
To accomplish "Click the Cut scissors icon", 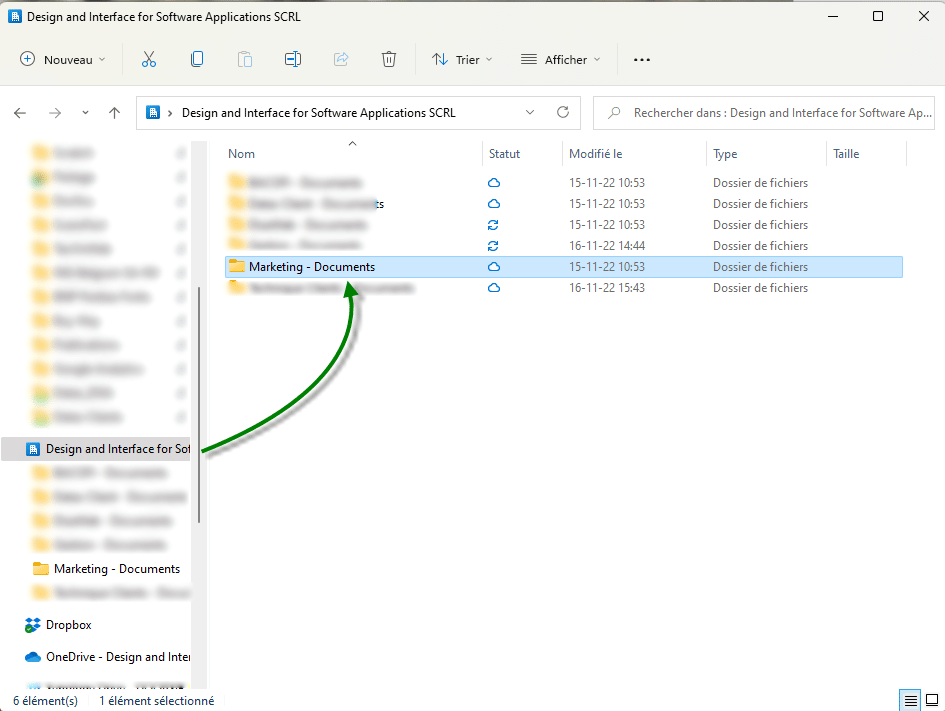I will point(149,60).
